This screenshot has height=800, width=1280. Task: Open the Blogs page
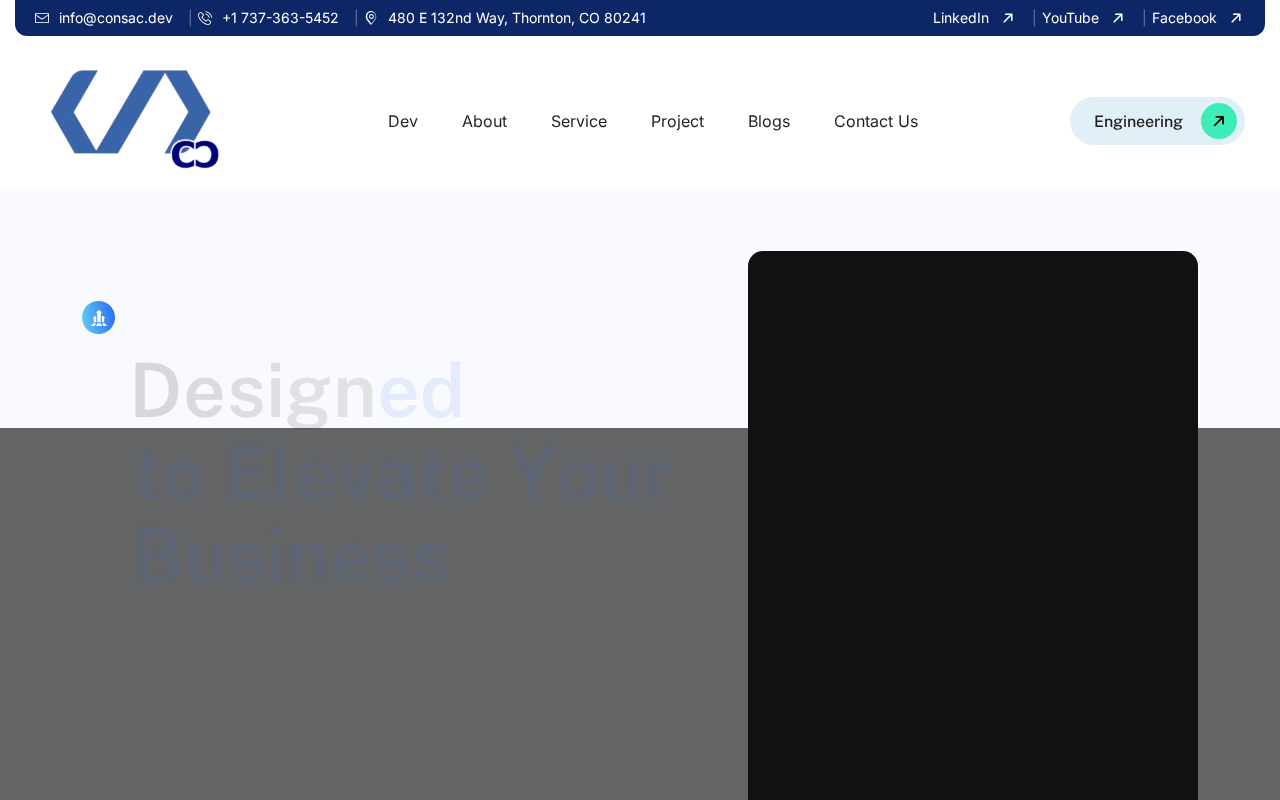(x=769, y=121)
